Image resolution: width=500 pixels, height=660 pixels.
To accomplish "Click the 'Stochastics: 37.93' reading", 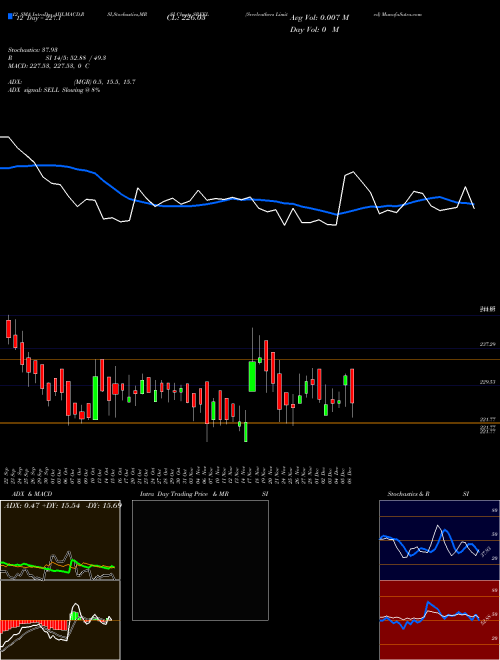I will pos(32,50).
